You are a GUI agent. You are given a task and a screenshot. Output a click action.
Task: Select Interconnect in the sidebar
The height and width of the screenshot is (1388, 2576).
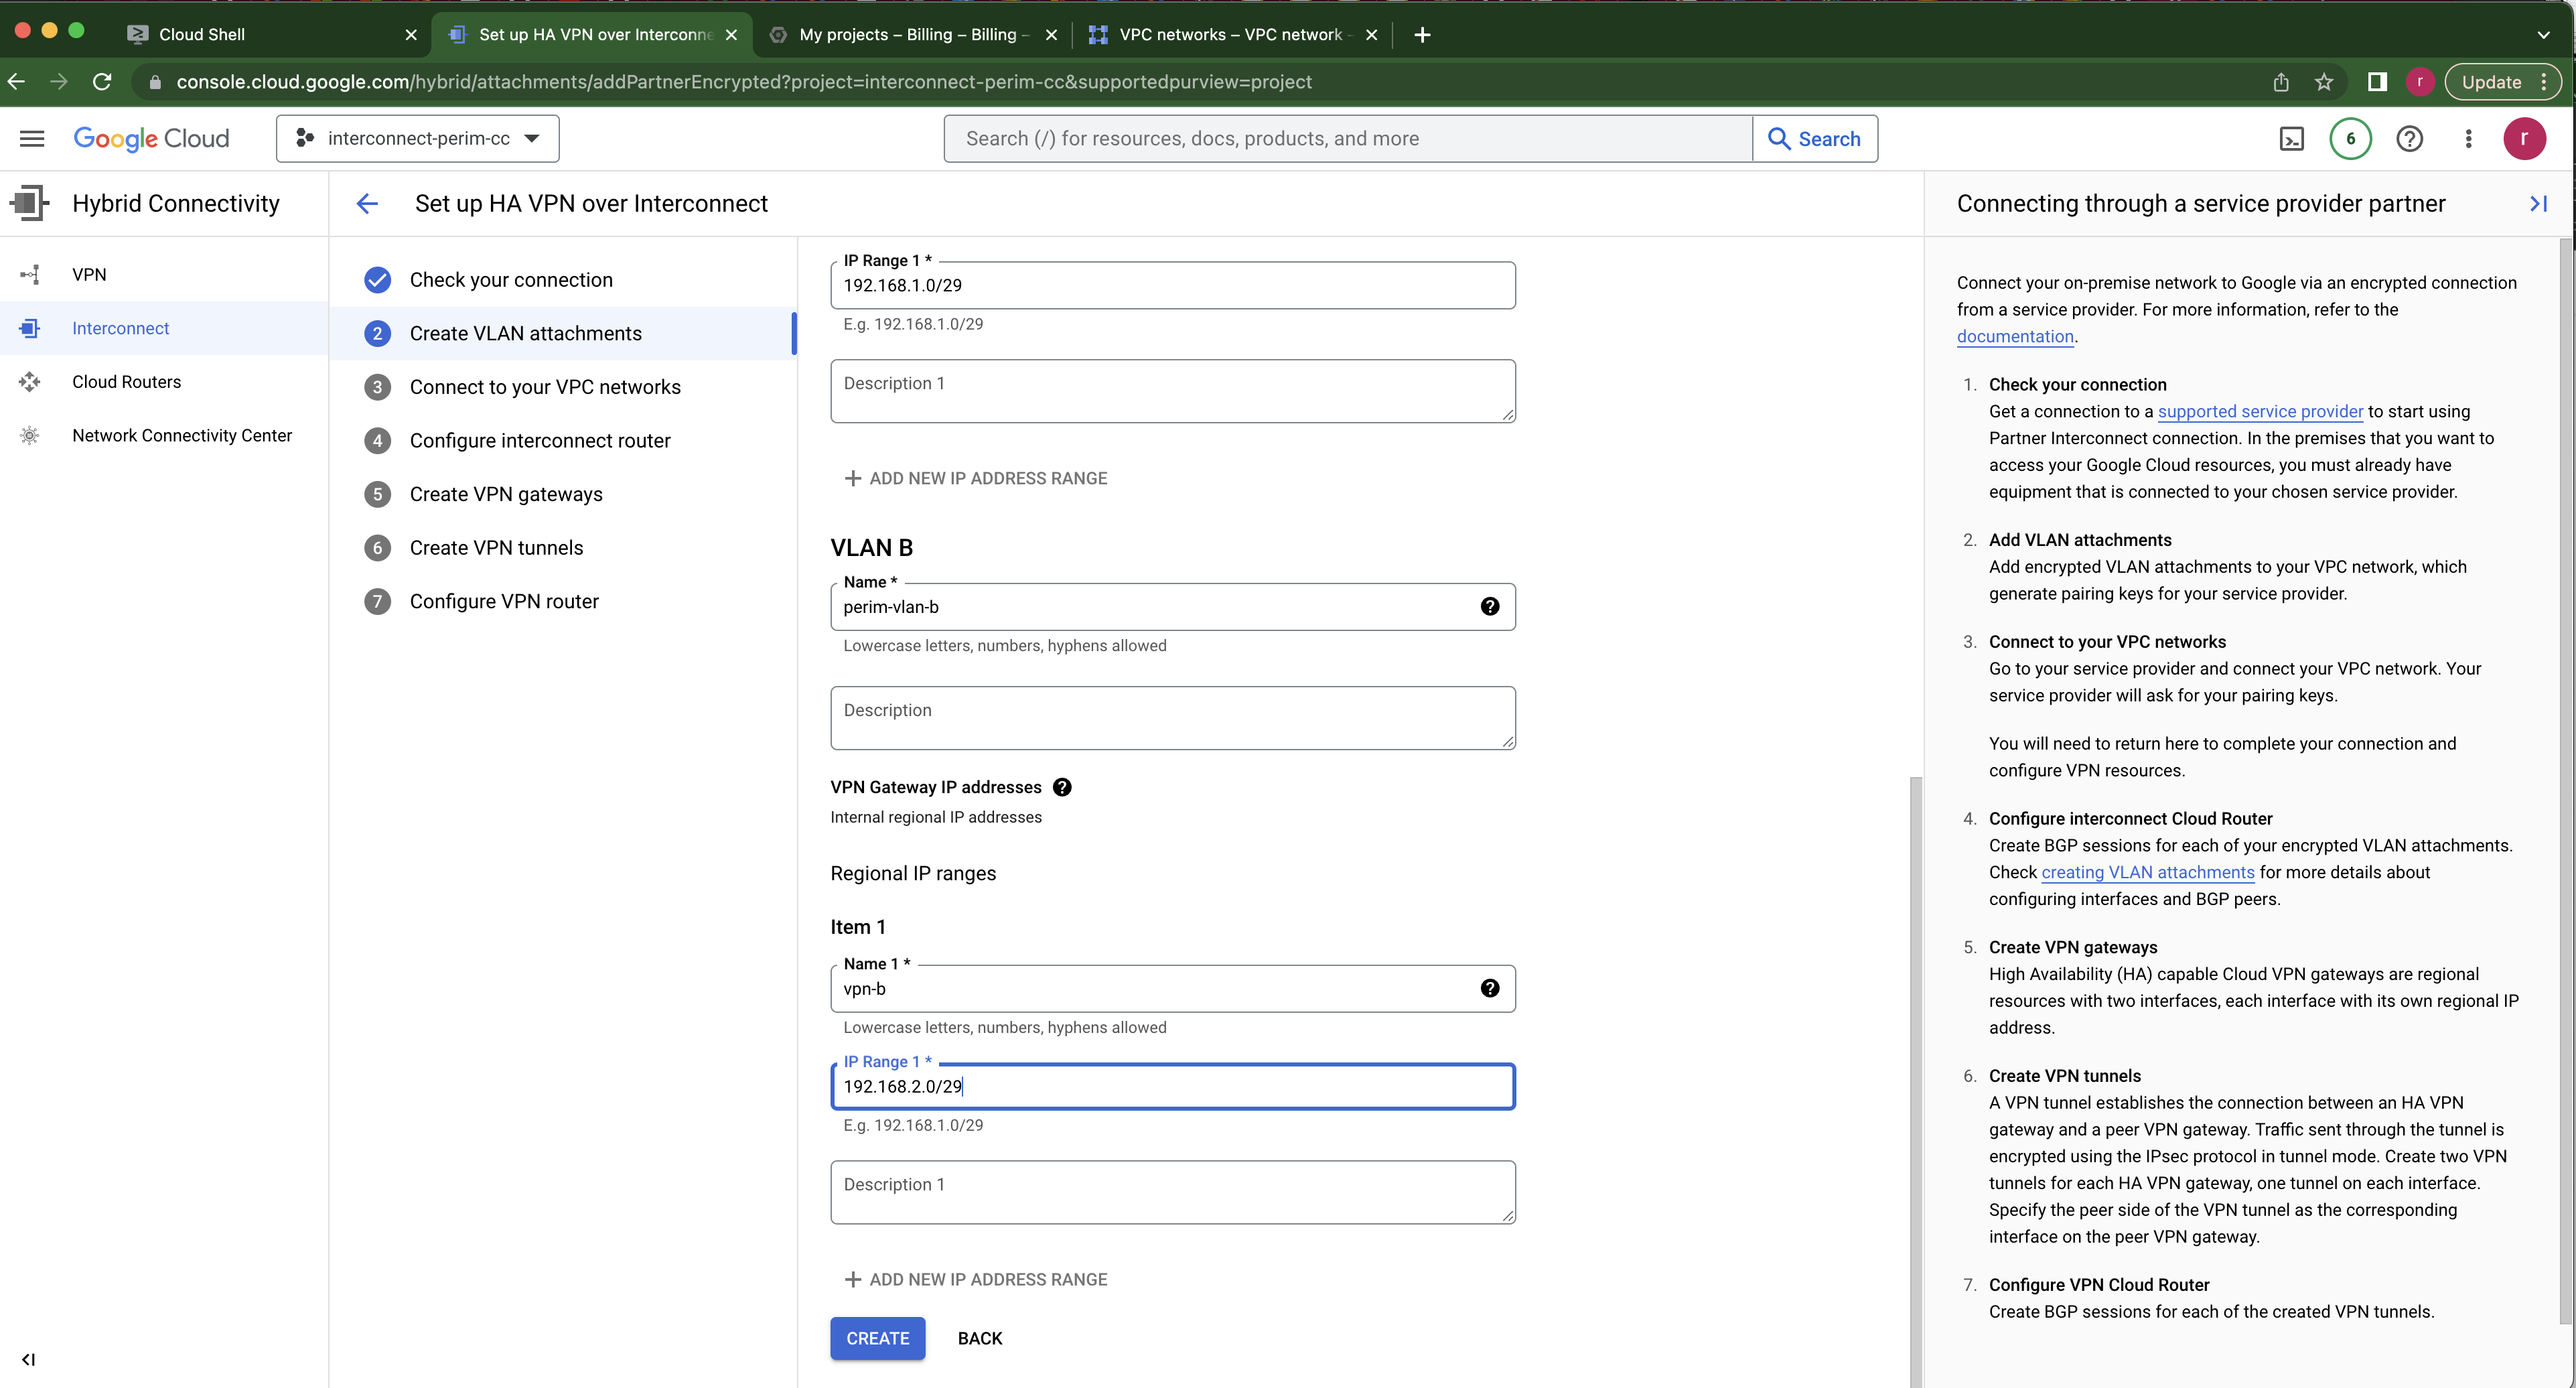point(120,328)
